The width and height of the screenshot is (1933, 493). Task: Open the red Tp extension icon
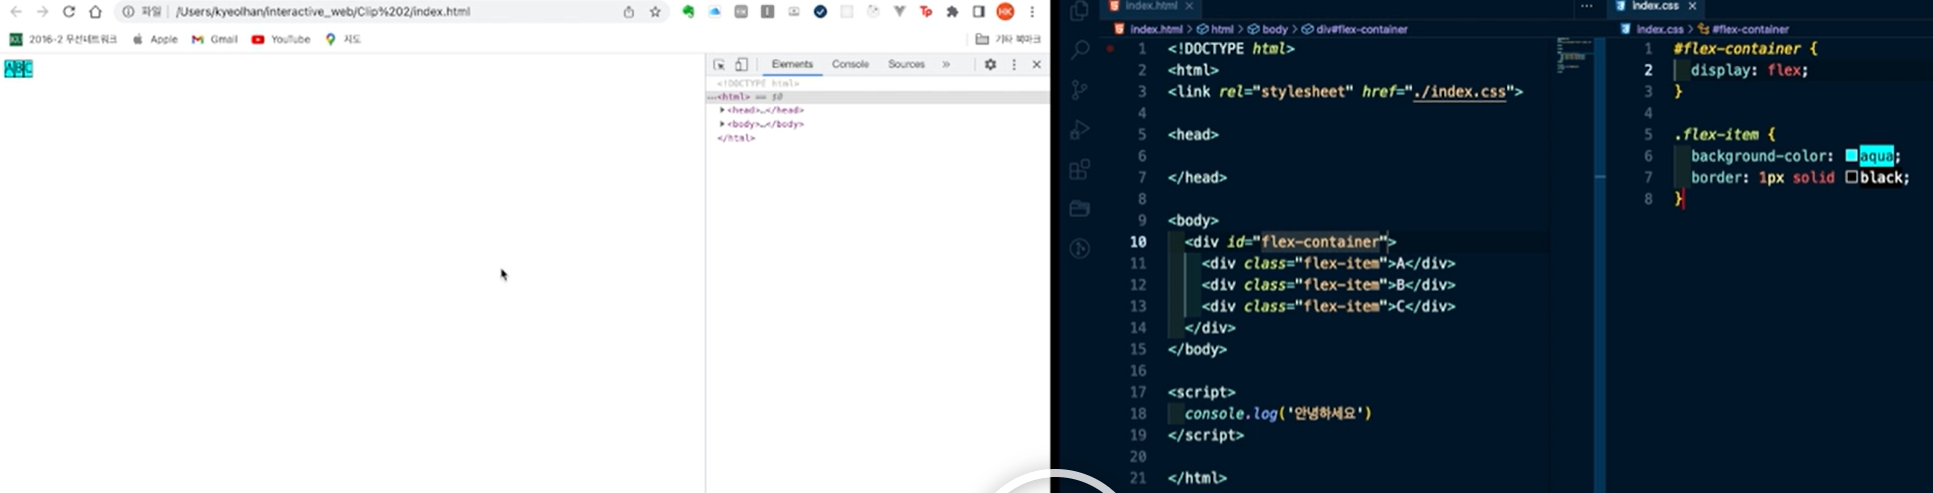[x=925, y=12]
